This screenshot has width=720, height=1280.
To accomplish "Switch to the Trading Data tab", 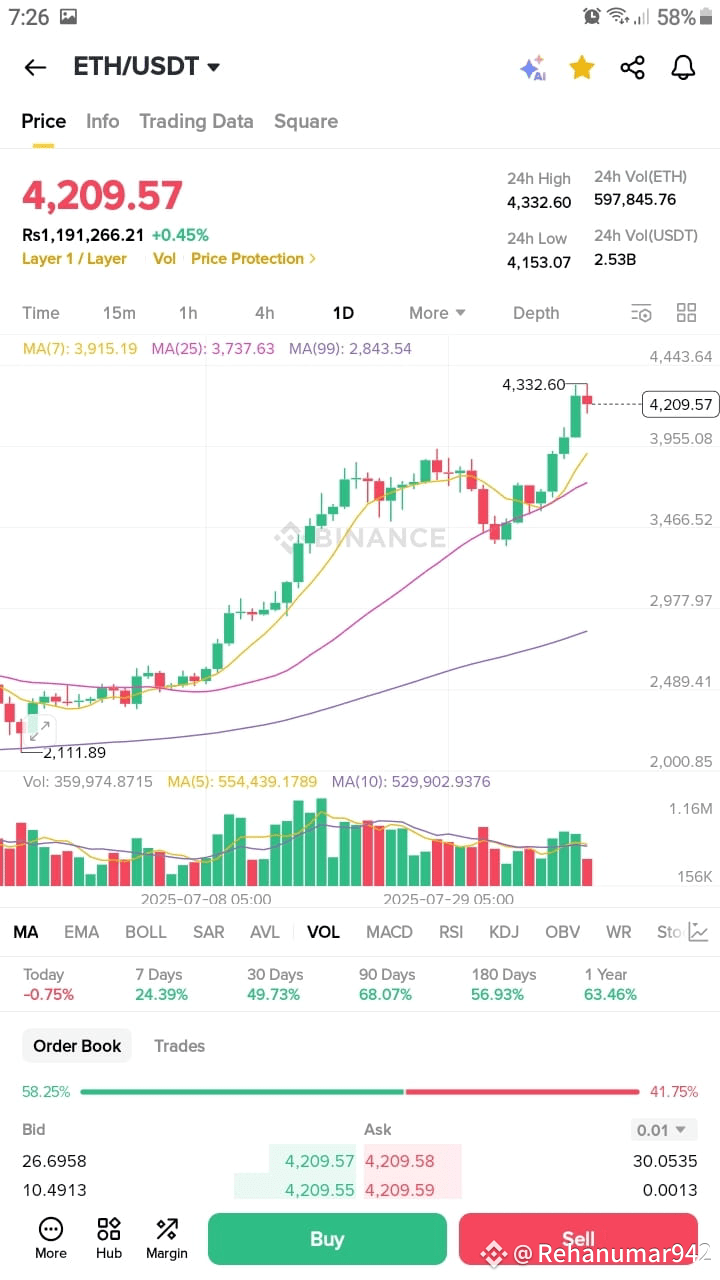I will click(x=196, y=121).
